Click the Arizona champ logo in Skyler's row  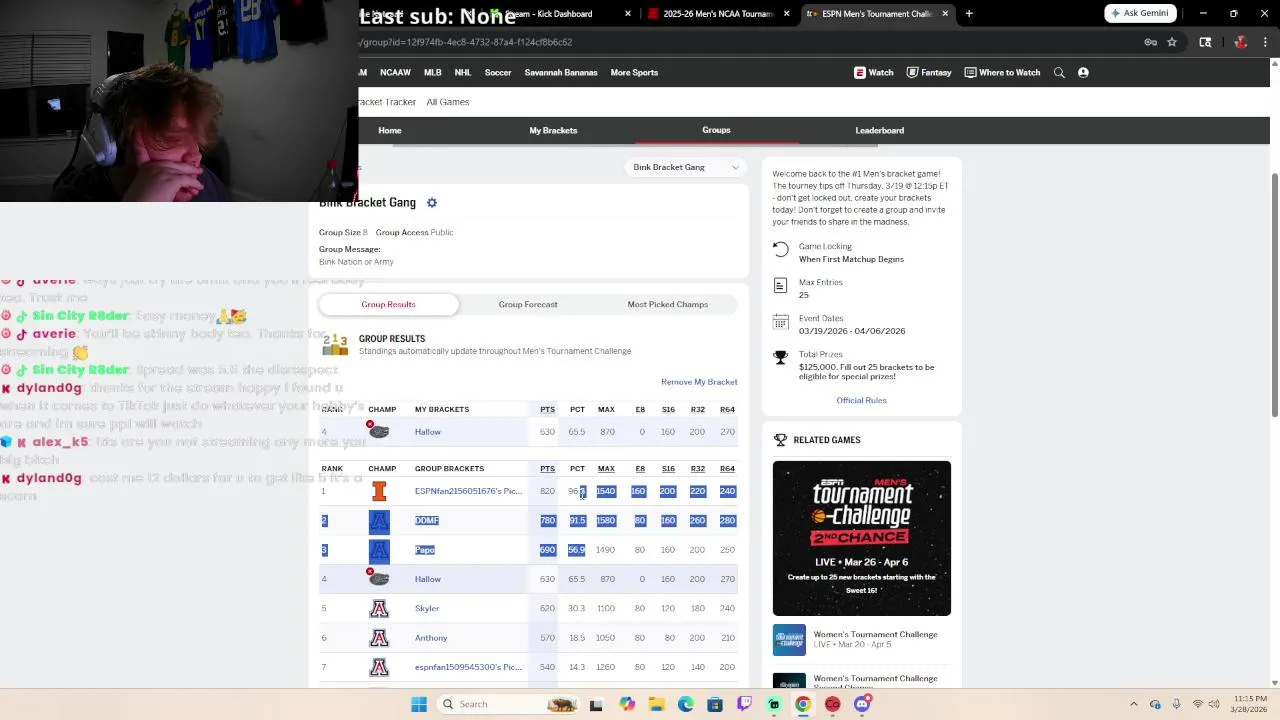click(379, 608)
